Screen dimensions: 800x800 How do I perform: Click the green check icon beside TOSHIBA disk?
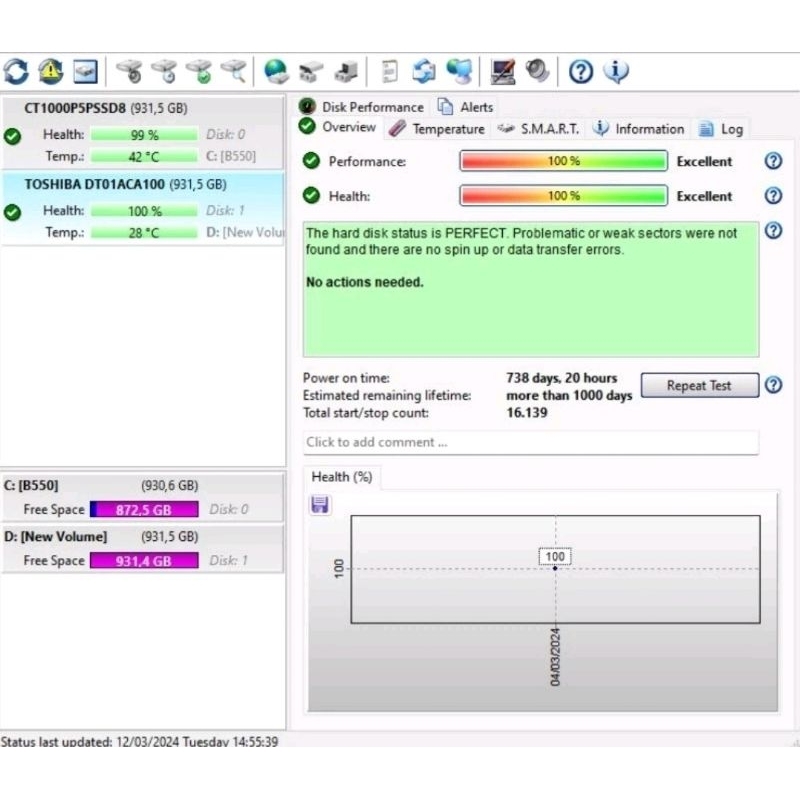[12, 212]
